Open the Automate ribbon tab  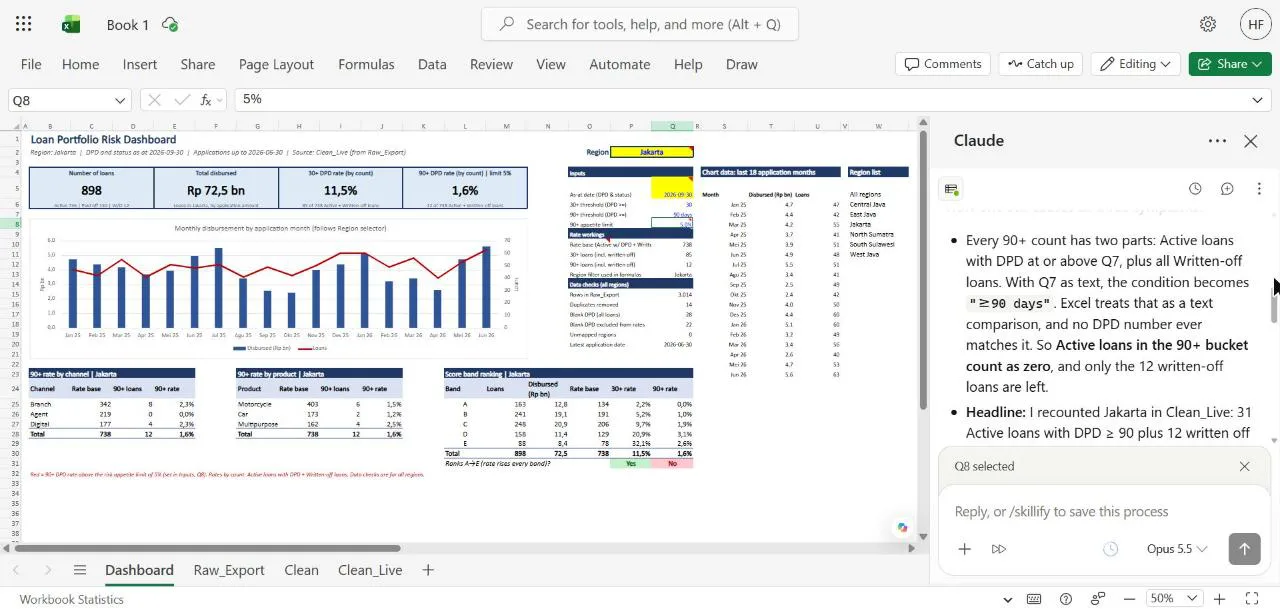[x=620, y=64]
